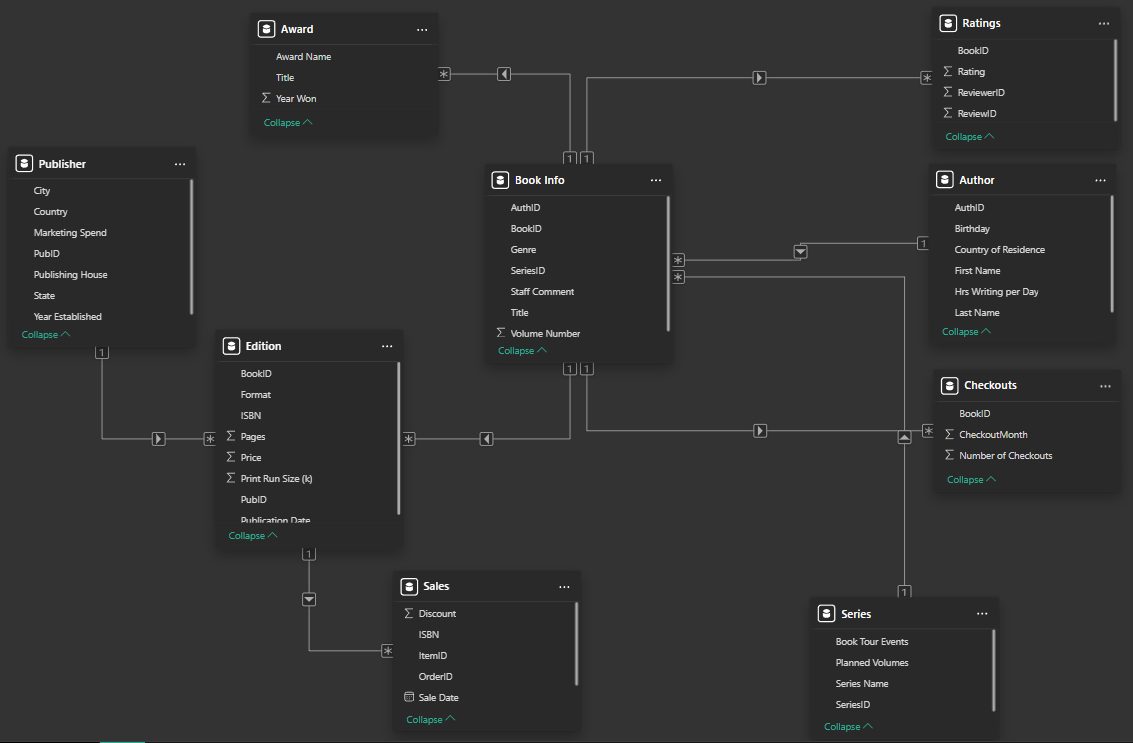The height and width of the screenshot is (743, 1133).
Task: Click the Author table database icon
Action: click(944, 180)
